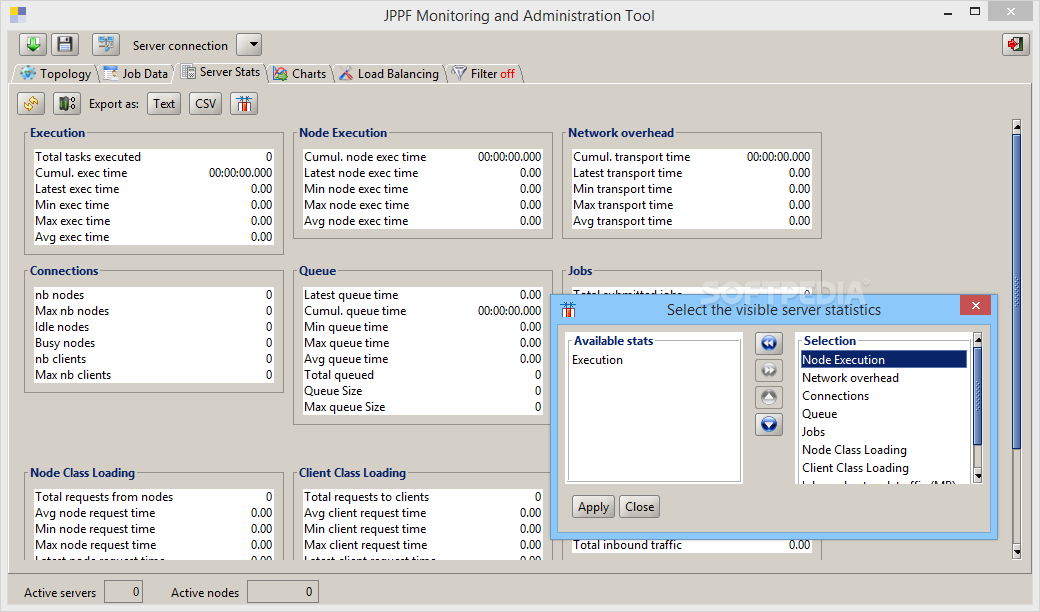Screen dimensions: 1040x612
Task: Select Node Execution in Selection list
Action: [883, 359]
